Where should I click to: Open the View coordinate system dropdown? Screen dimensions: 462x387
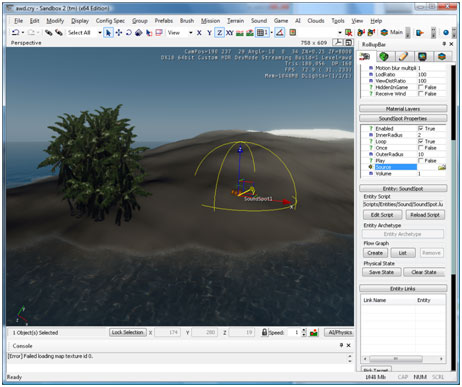191,33
